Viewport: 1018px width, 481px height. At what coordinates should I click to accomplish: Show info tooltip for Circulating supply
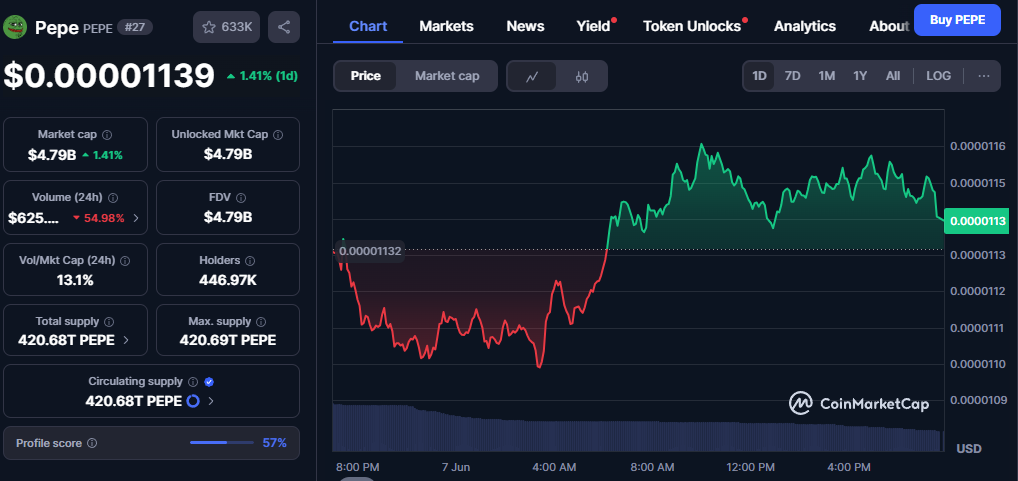click(x=193, y=382)
